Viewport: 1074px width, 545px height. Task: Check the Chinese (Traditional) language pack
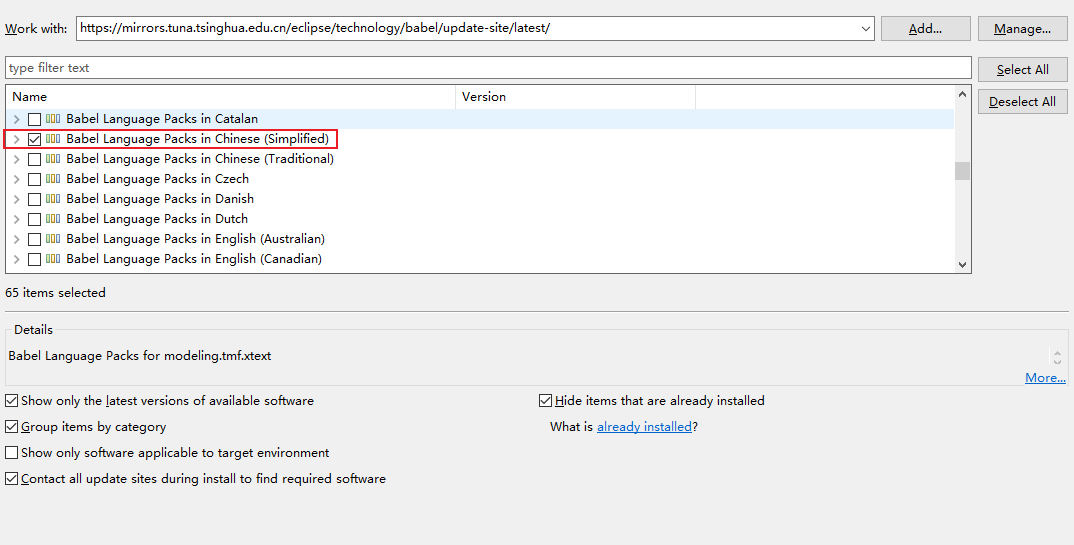[34, 159]
